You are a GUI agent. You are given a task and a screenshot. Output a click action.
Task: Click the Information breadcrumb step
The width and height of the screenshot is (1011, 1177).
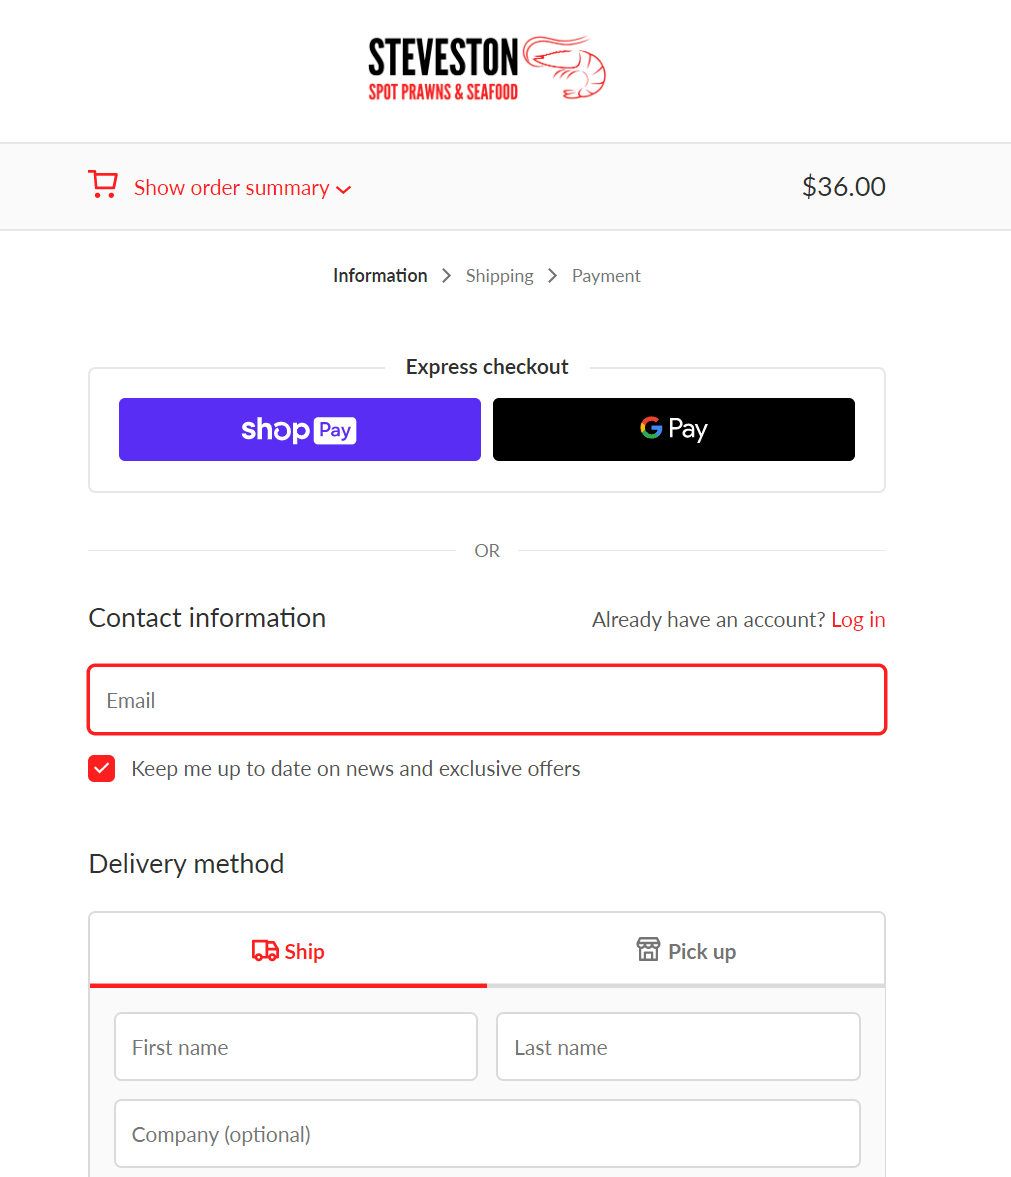point(380,276)
